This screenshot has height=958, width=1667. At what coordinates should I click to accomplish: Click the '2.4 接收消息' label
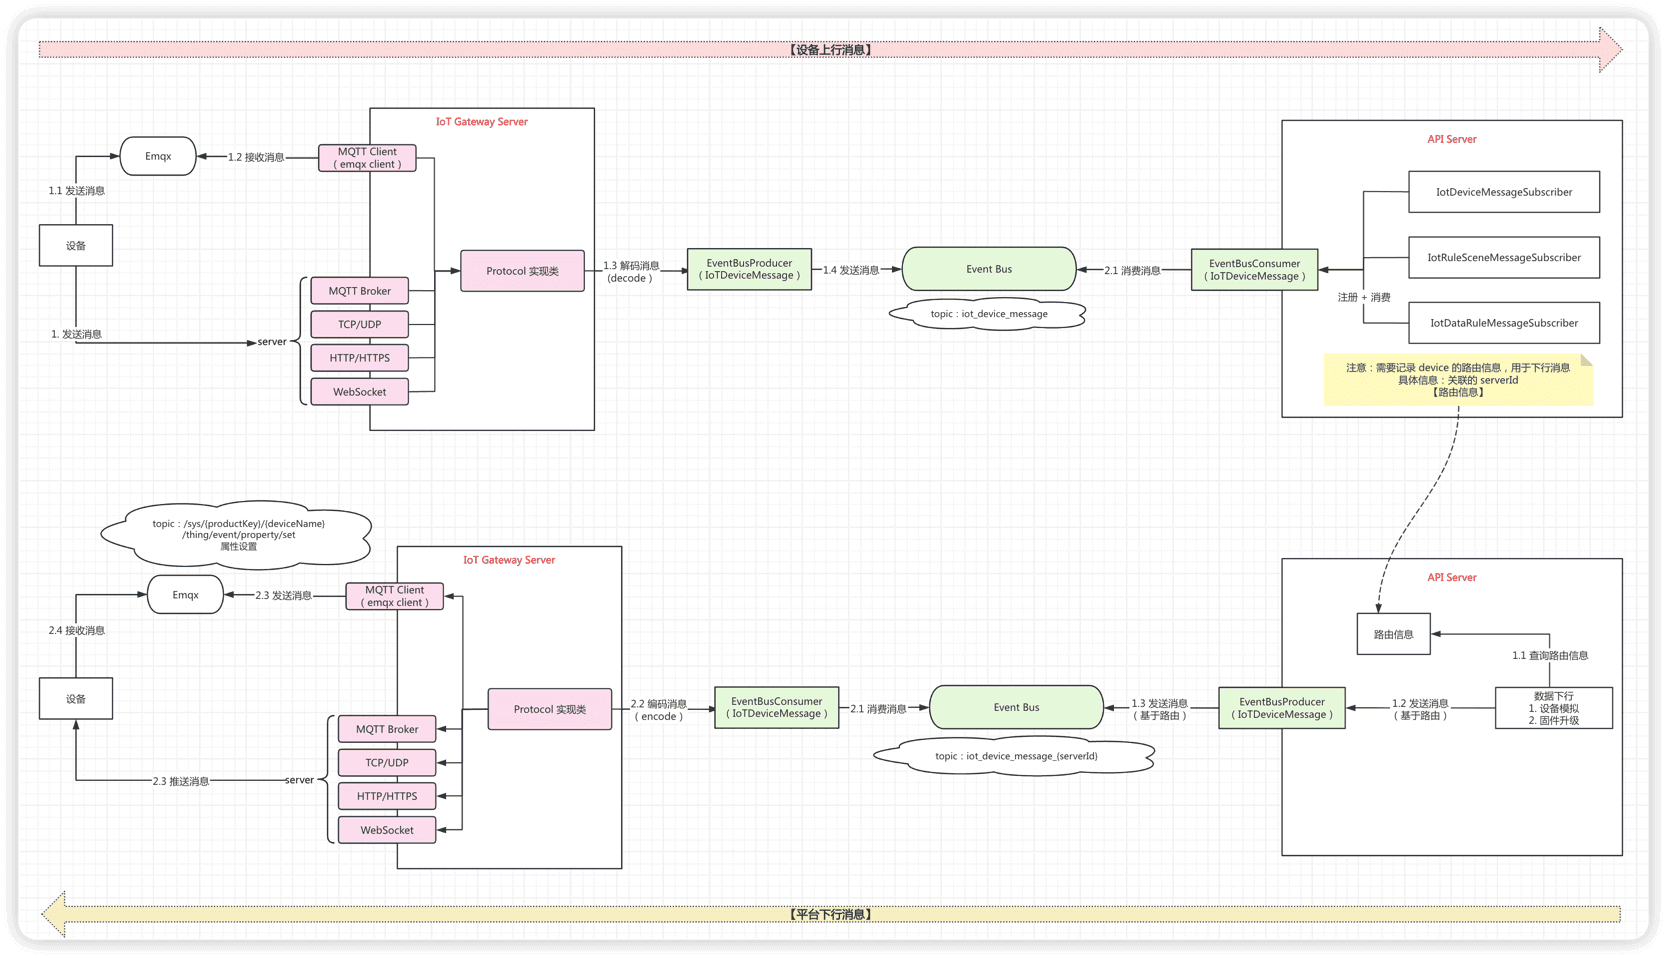pyautogui.click(x=77, y=631)
